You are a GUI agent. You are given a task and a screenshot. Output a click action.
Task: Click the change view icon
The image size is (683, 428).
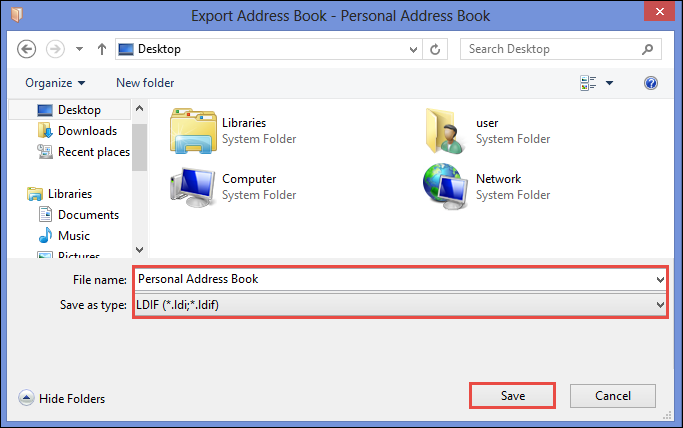pos(588,83)
